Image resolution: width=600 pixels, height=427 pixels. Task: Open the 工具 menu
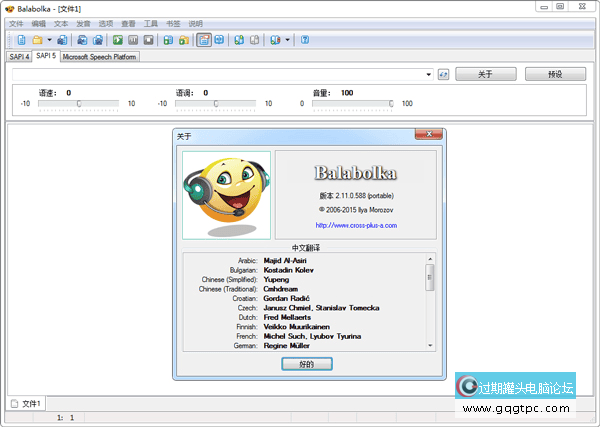[x=151, y=22]
